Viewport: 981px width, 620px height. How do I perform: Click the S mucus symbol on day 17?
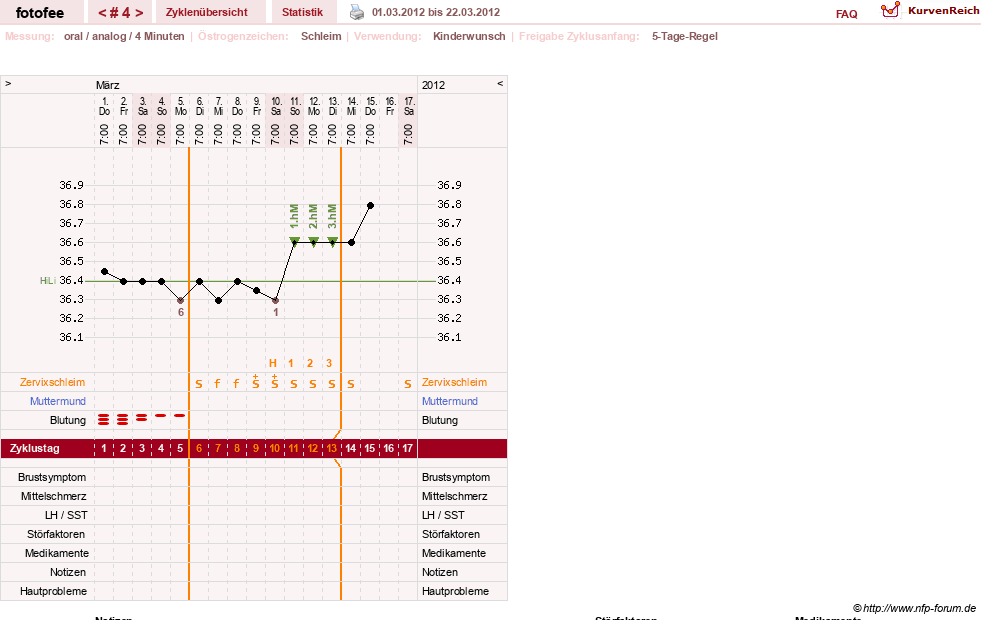[407, 384]
